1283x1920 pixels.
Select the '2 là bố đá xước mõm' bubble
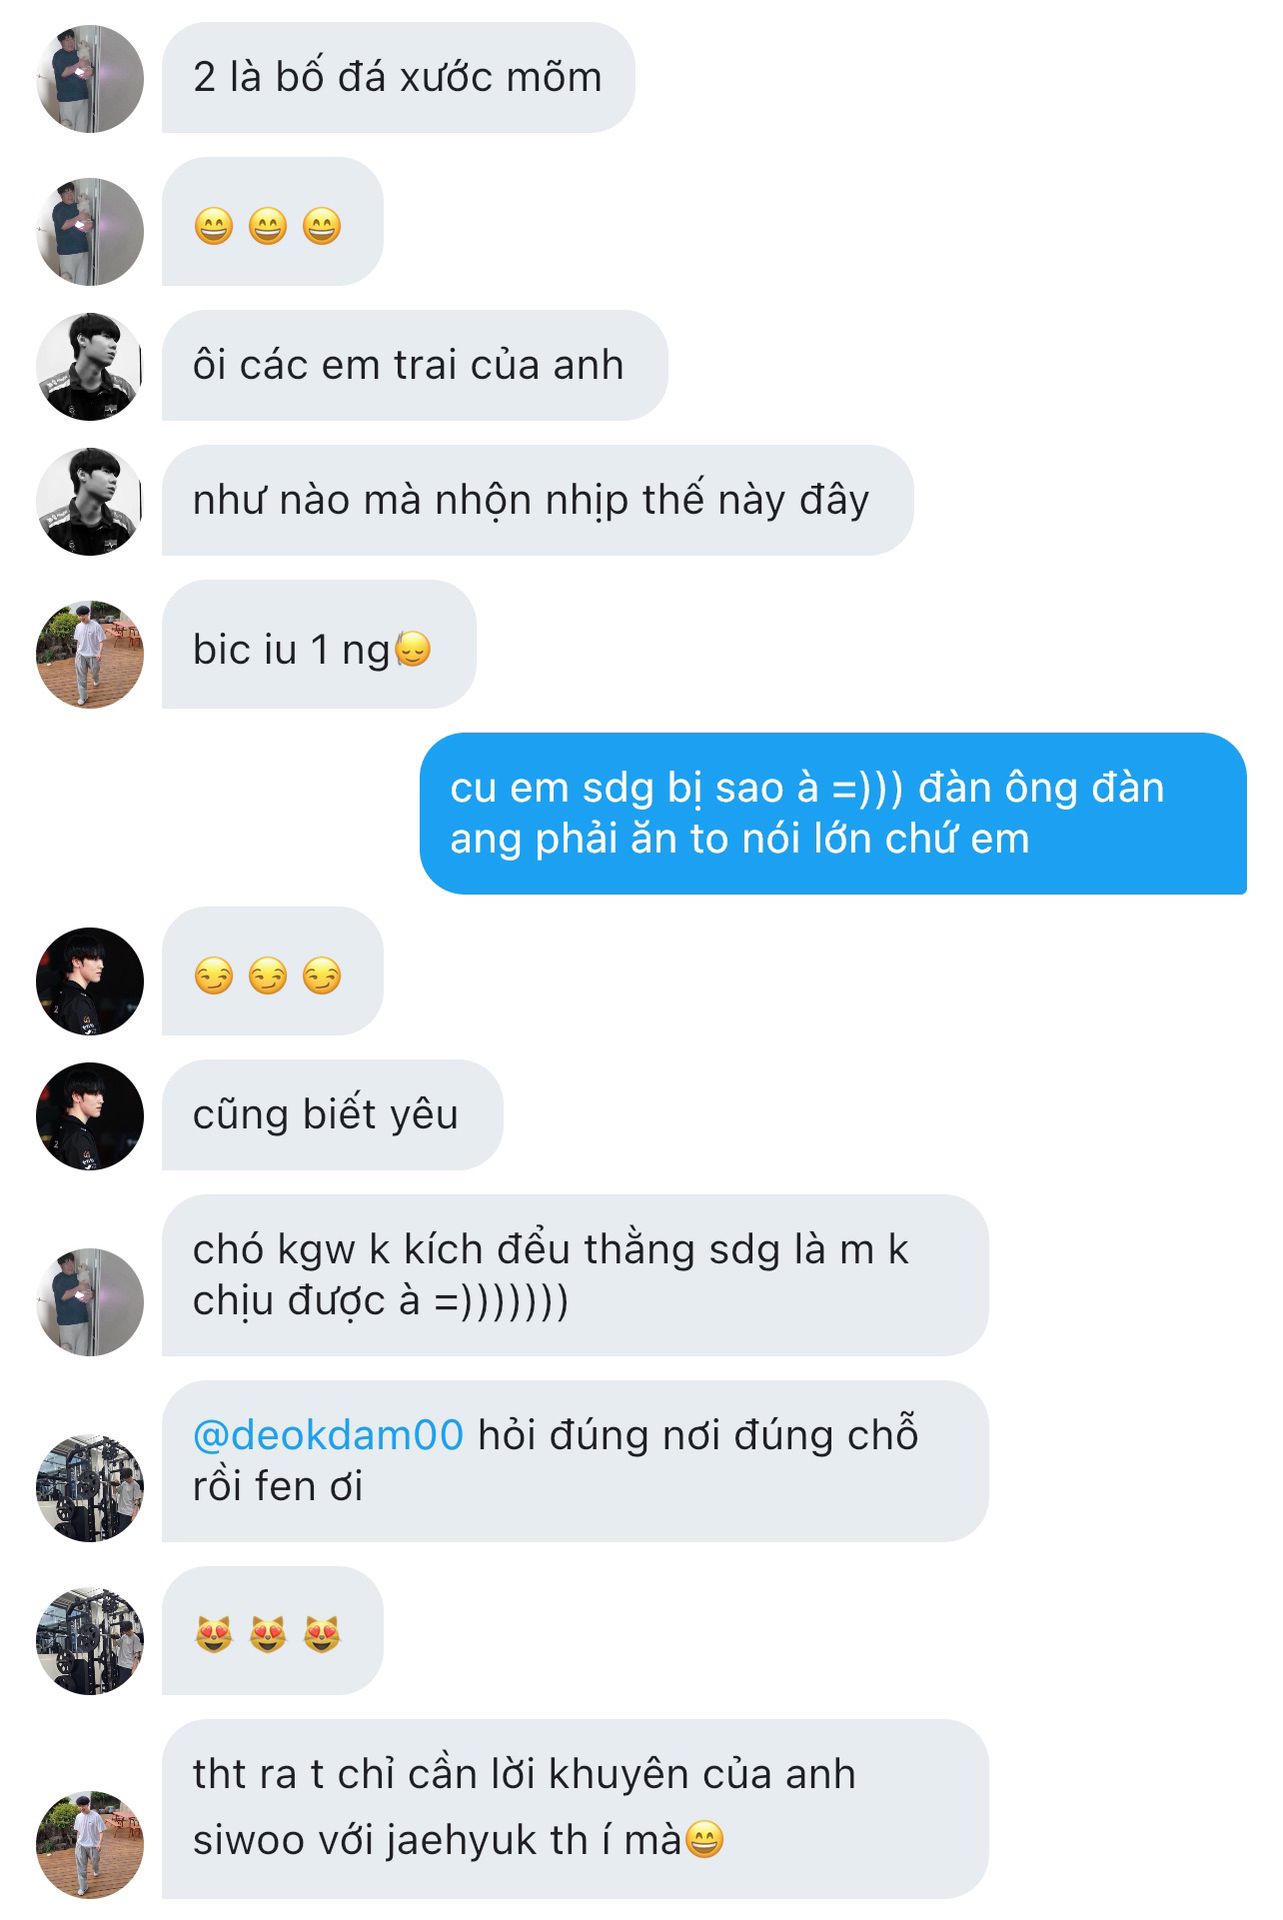[x=398, y=78]
